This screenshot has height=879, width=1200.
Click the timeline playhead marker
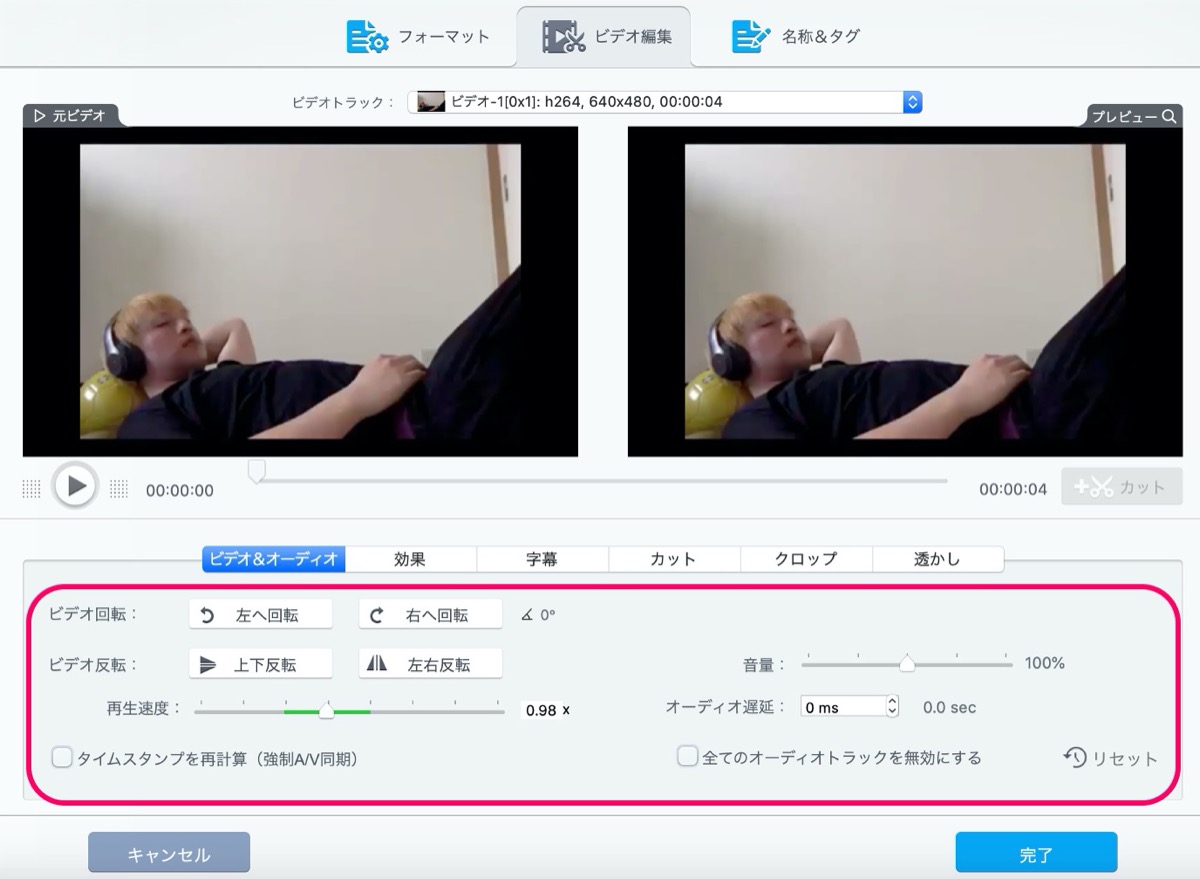coord(257,471)
